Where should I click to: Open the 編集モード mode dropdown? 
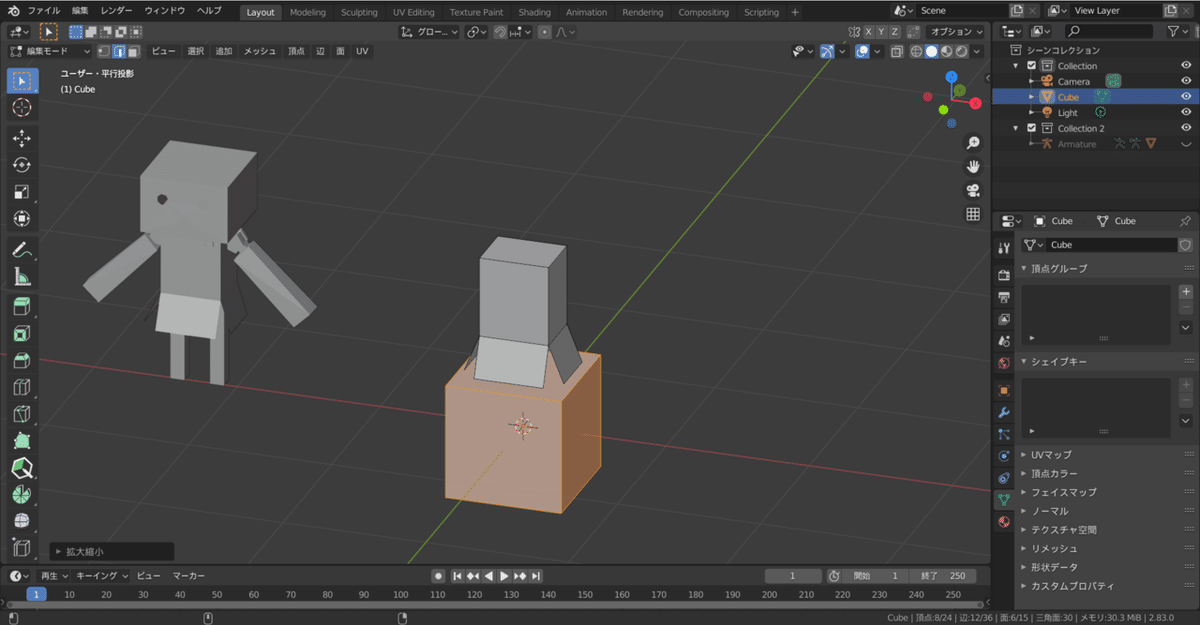[50, 51]
